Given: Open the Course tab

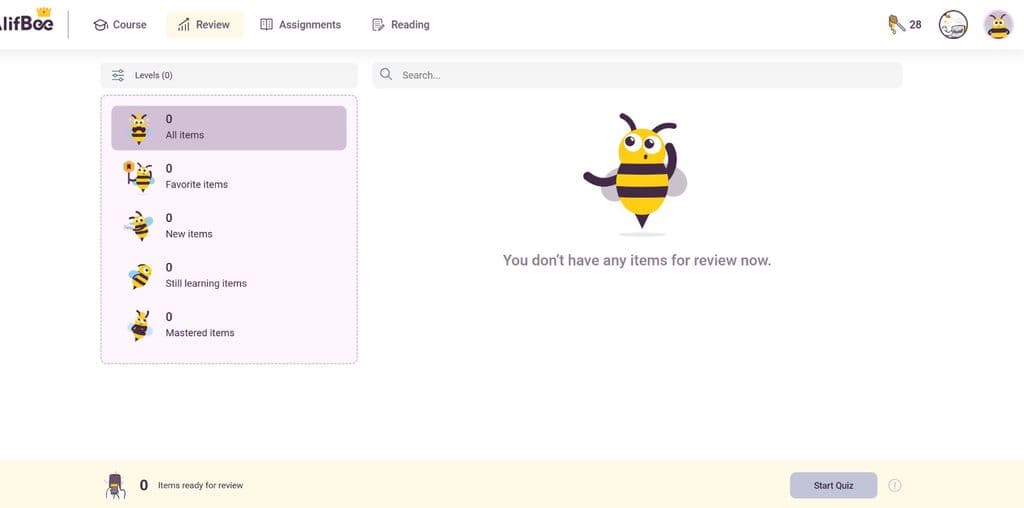Looking at the screenshot, I should (x=120, y=25).
